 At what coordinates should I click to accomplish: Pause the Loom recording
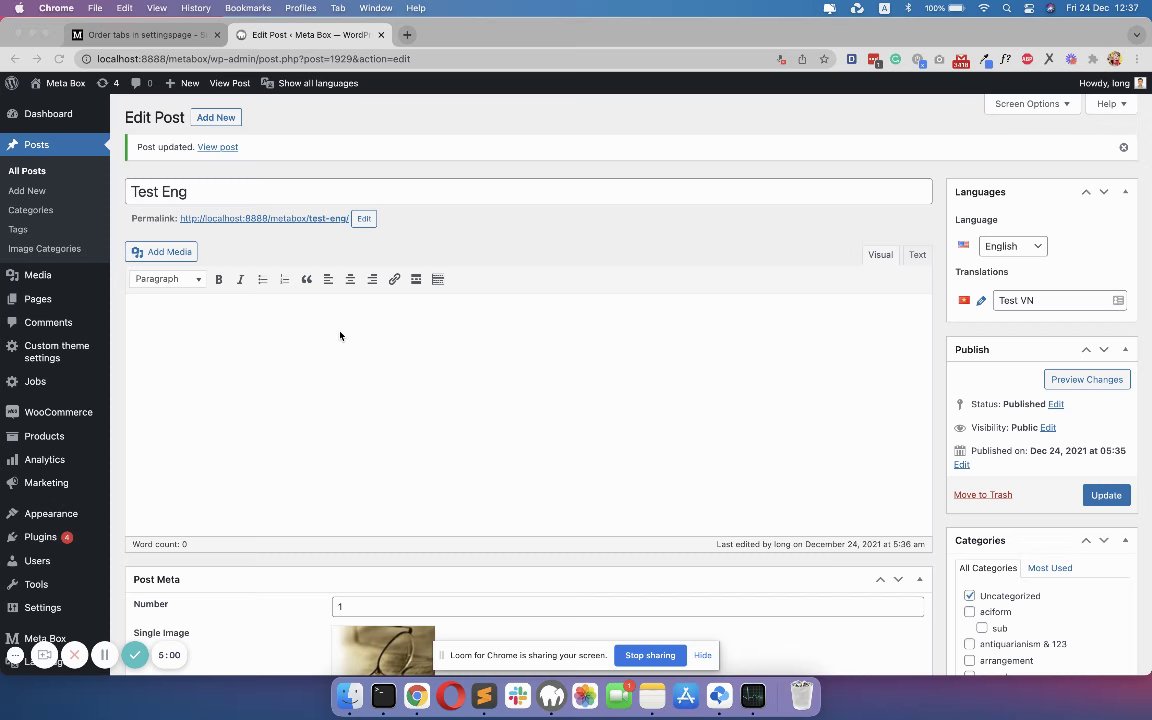[x=104, y=655]
